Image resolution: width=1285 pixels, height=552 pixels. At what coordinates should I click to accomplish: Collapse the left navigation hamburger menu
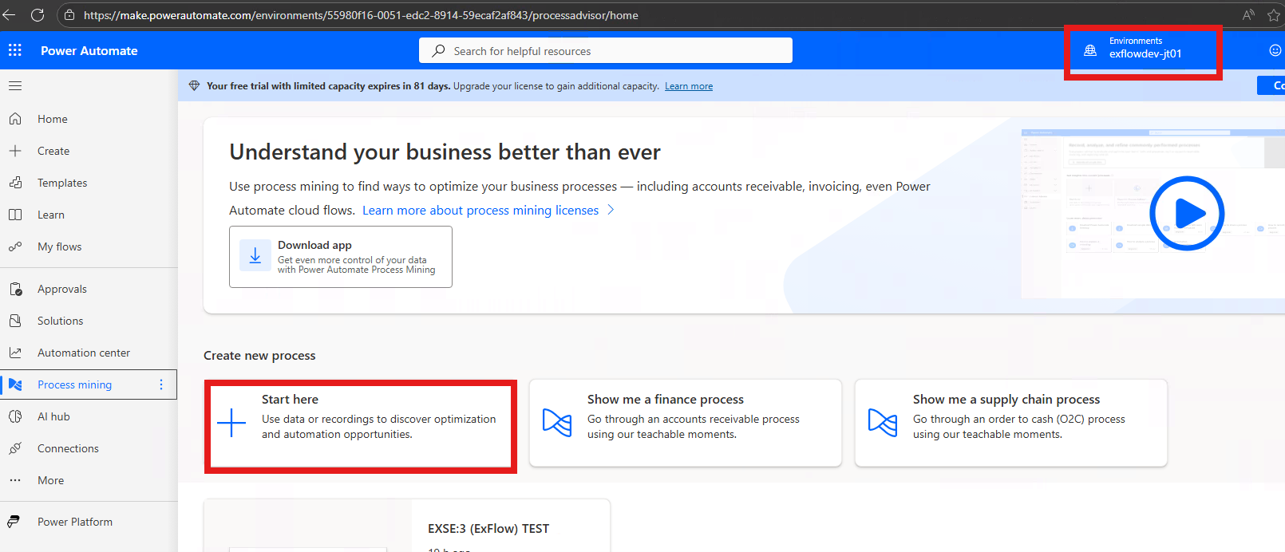coord(15,86)
